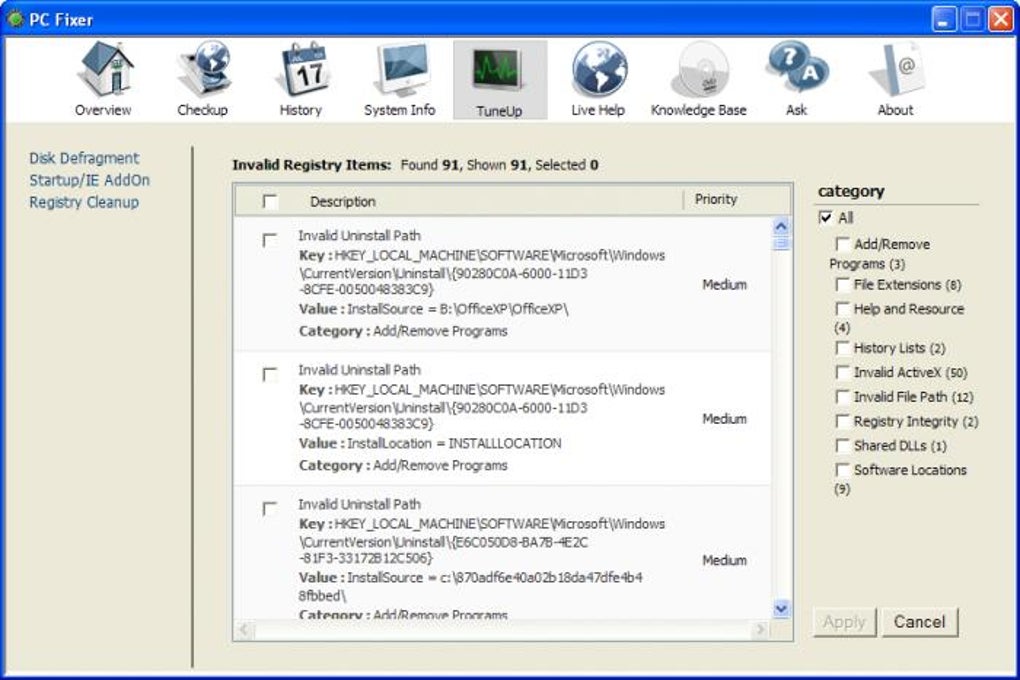Enable the Invalid File Path category filter

tap(842, 396)
